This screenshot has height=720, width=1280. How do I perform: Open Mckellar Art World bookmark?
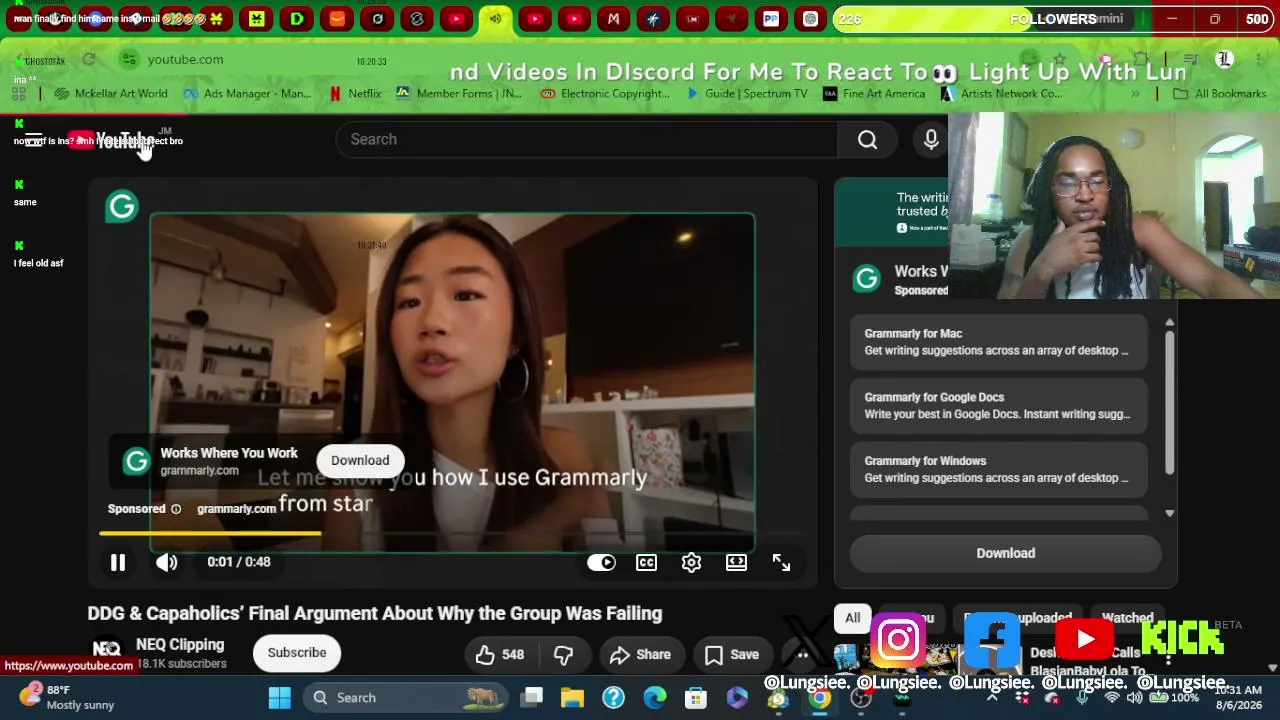coord(112,93)
